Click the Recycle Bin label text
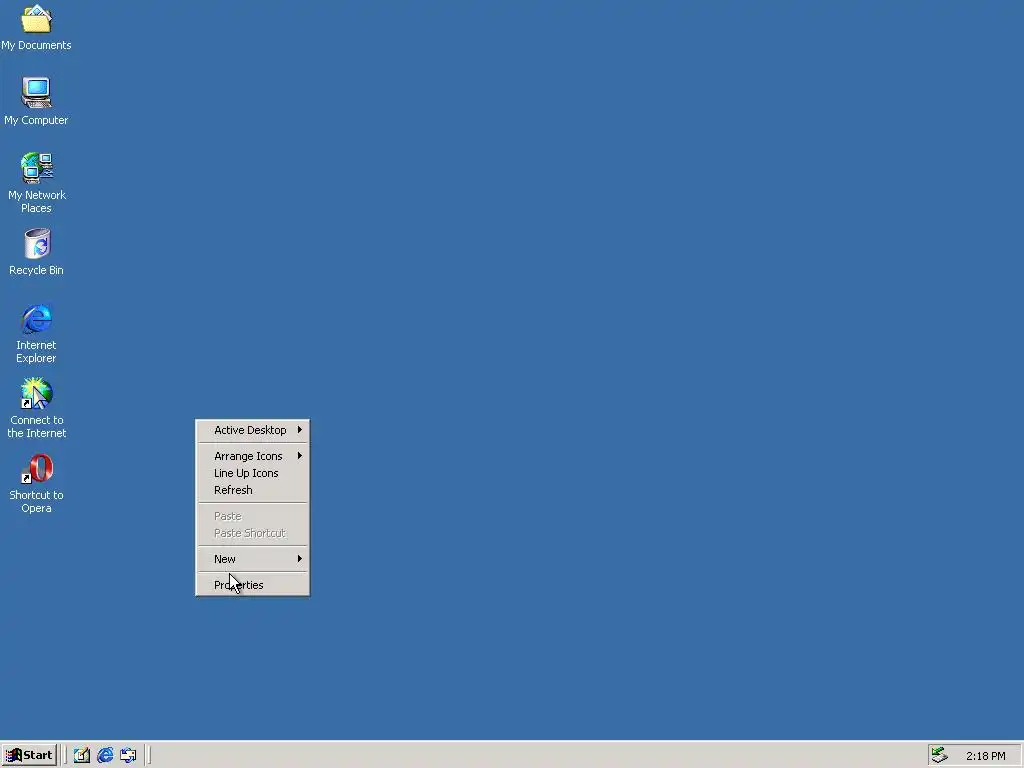 pos(36,270)
